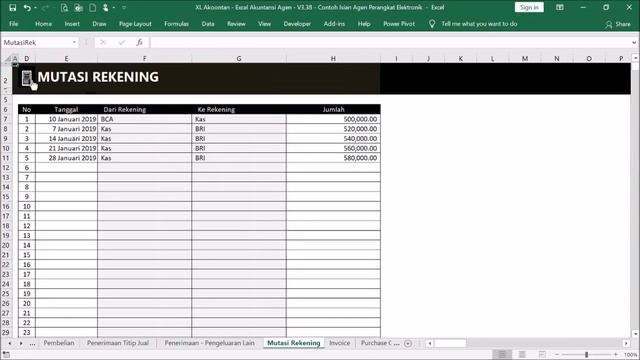Click the Name Box showing MutasiRek
Screen dimensions: 640x360
37,42
